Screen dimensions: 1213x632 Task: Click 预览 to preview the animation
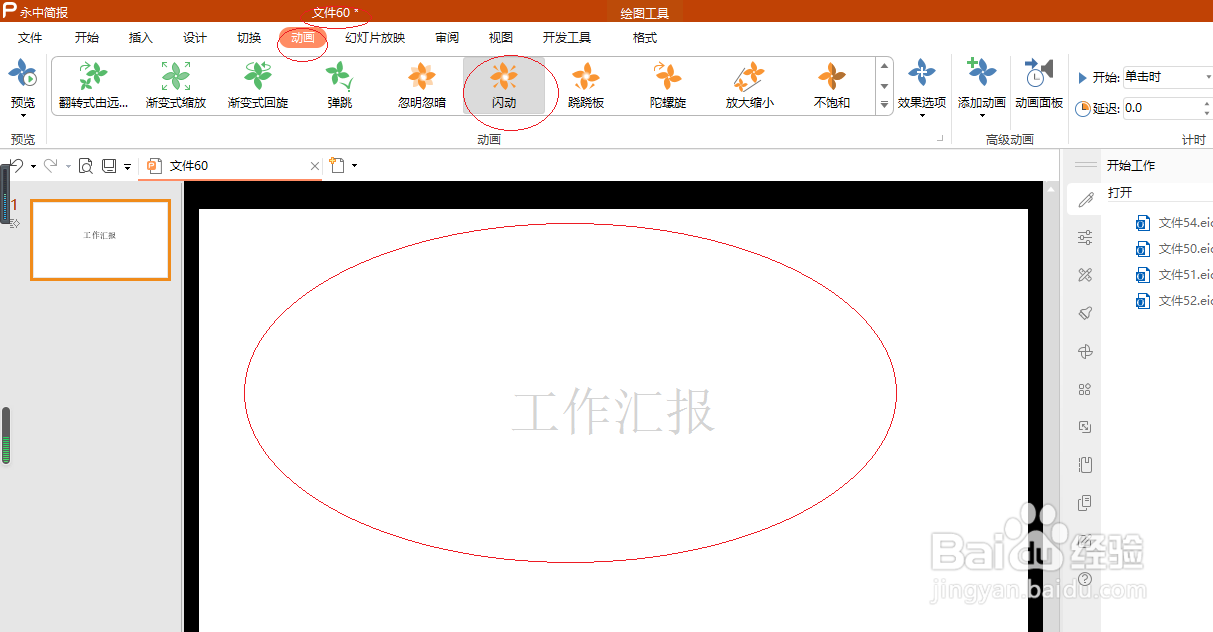pyautogui.click(x=20, y=84)
